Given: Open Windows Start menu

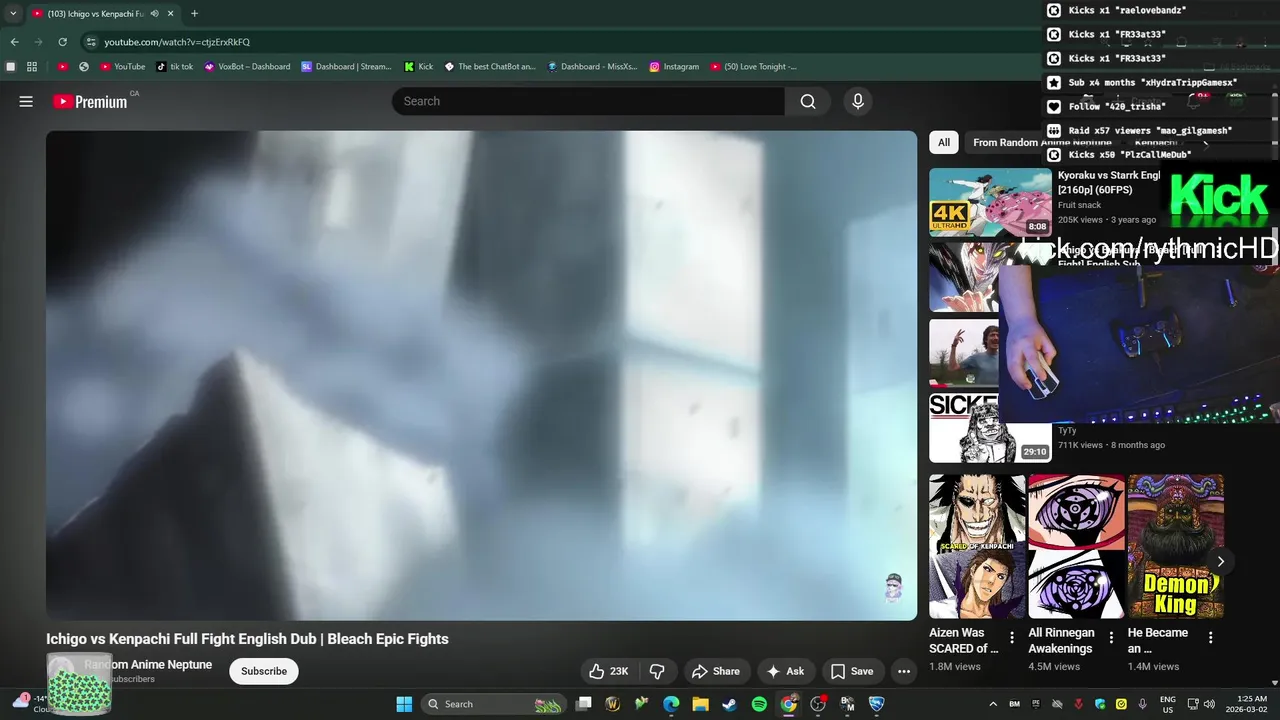Looking at the screenshot, I should [x=404, y=704].
